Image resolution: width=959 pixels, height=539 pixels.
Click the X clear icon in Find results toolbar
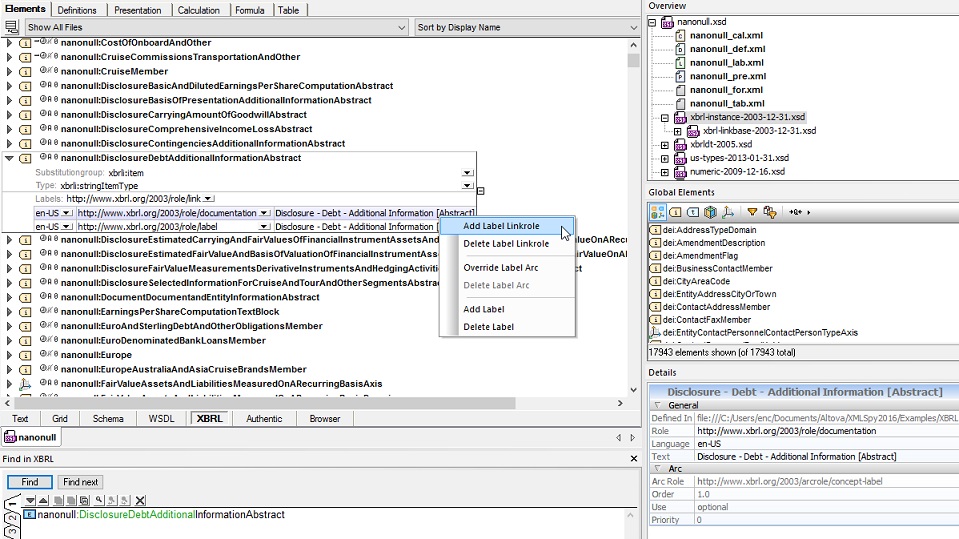[140, 500]
